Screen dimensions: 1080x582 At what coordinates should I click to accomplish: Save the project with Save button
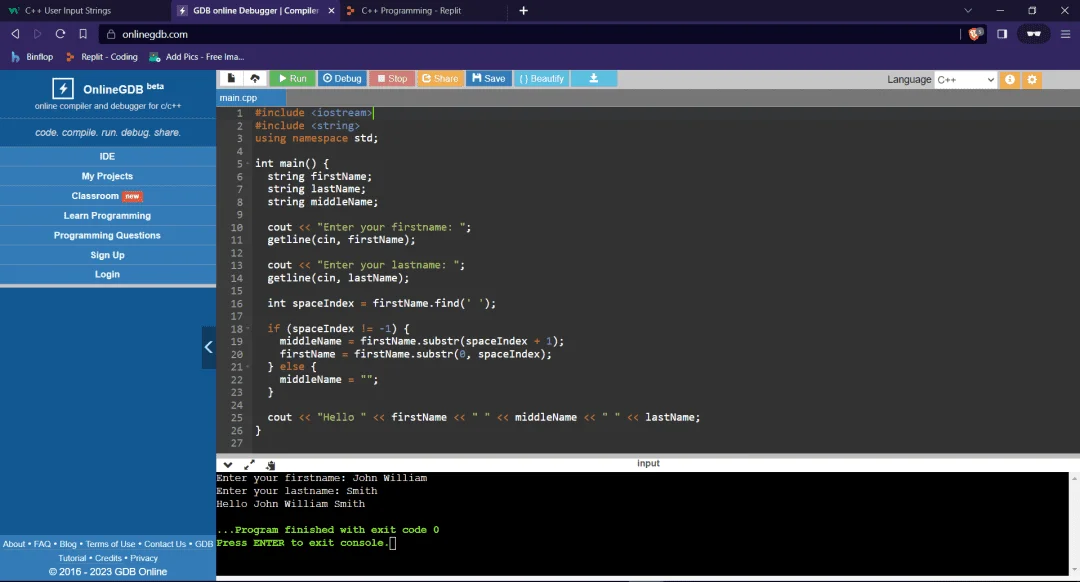point(488,79)
